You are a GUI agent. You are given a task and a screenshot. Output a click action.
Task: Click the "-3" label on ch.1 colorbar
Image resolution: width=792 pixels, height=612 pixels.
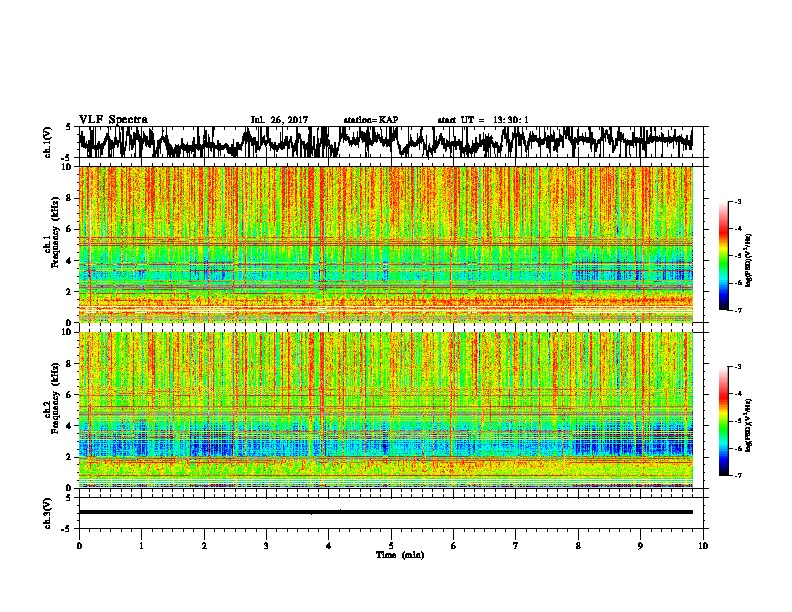pyautogui.click(x=737, y=201)
